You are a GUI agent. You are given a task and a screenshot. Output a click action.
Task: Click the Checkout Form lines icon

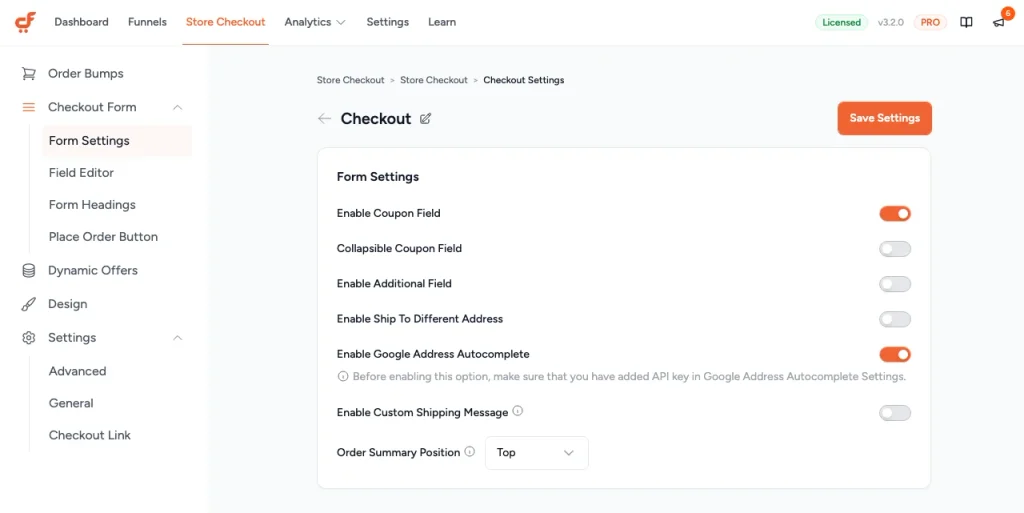pos(28,107)
